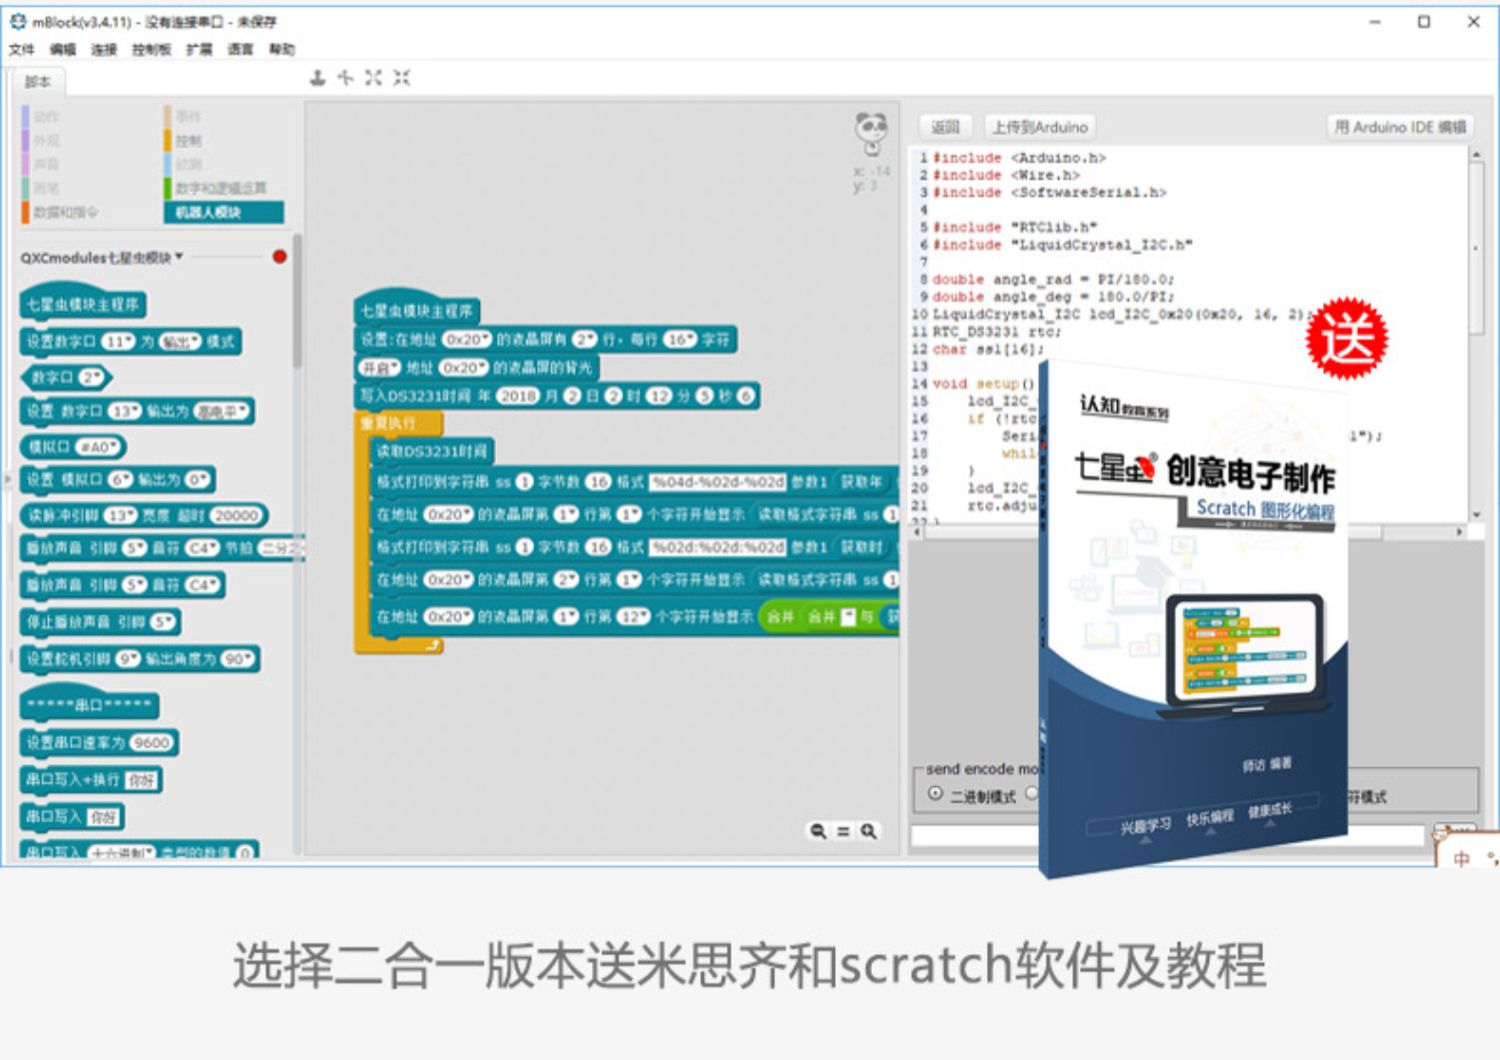
Task: Click the code pane scroll-down arrow
Action: click(x=1476, y=515)
